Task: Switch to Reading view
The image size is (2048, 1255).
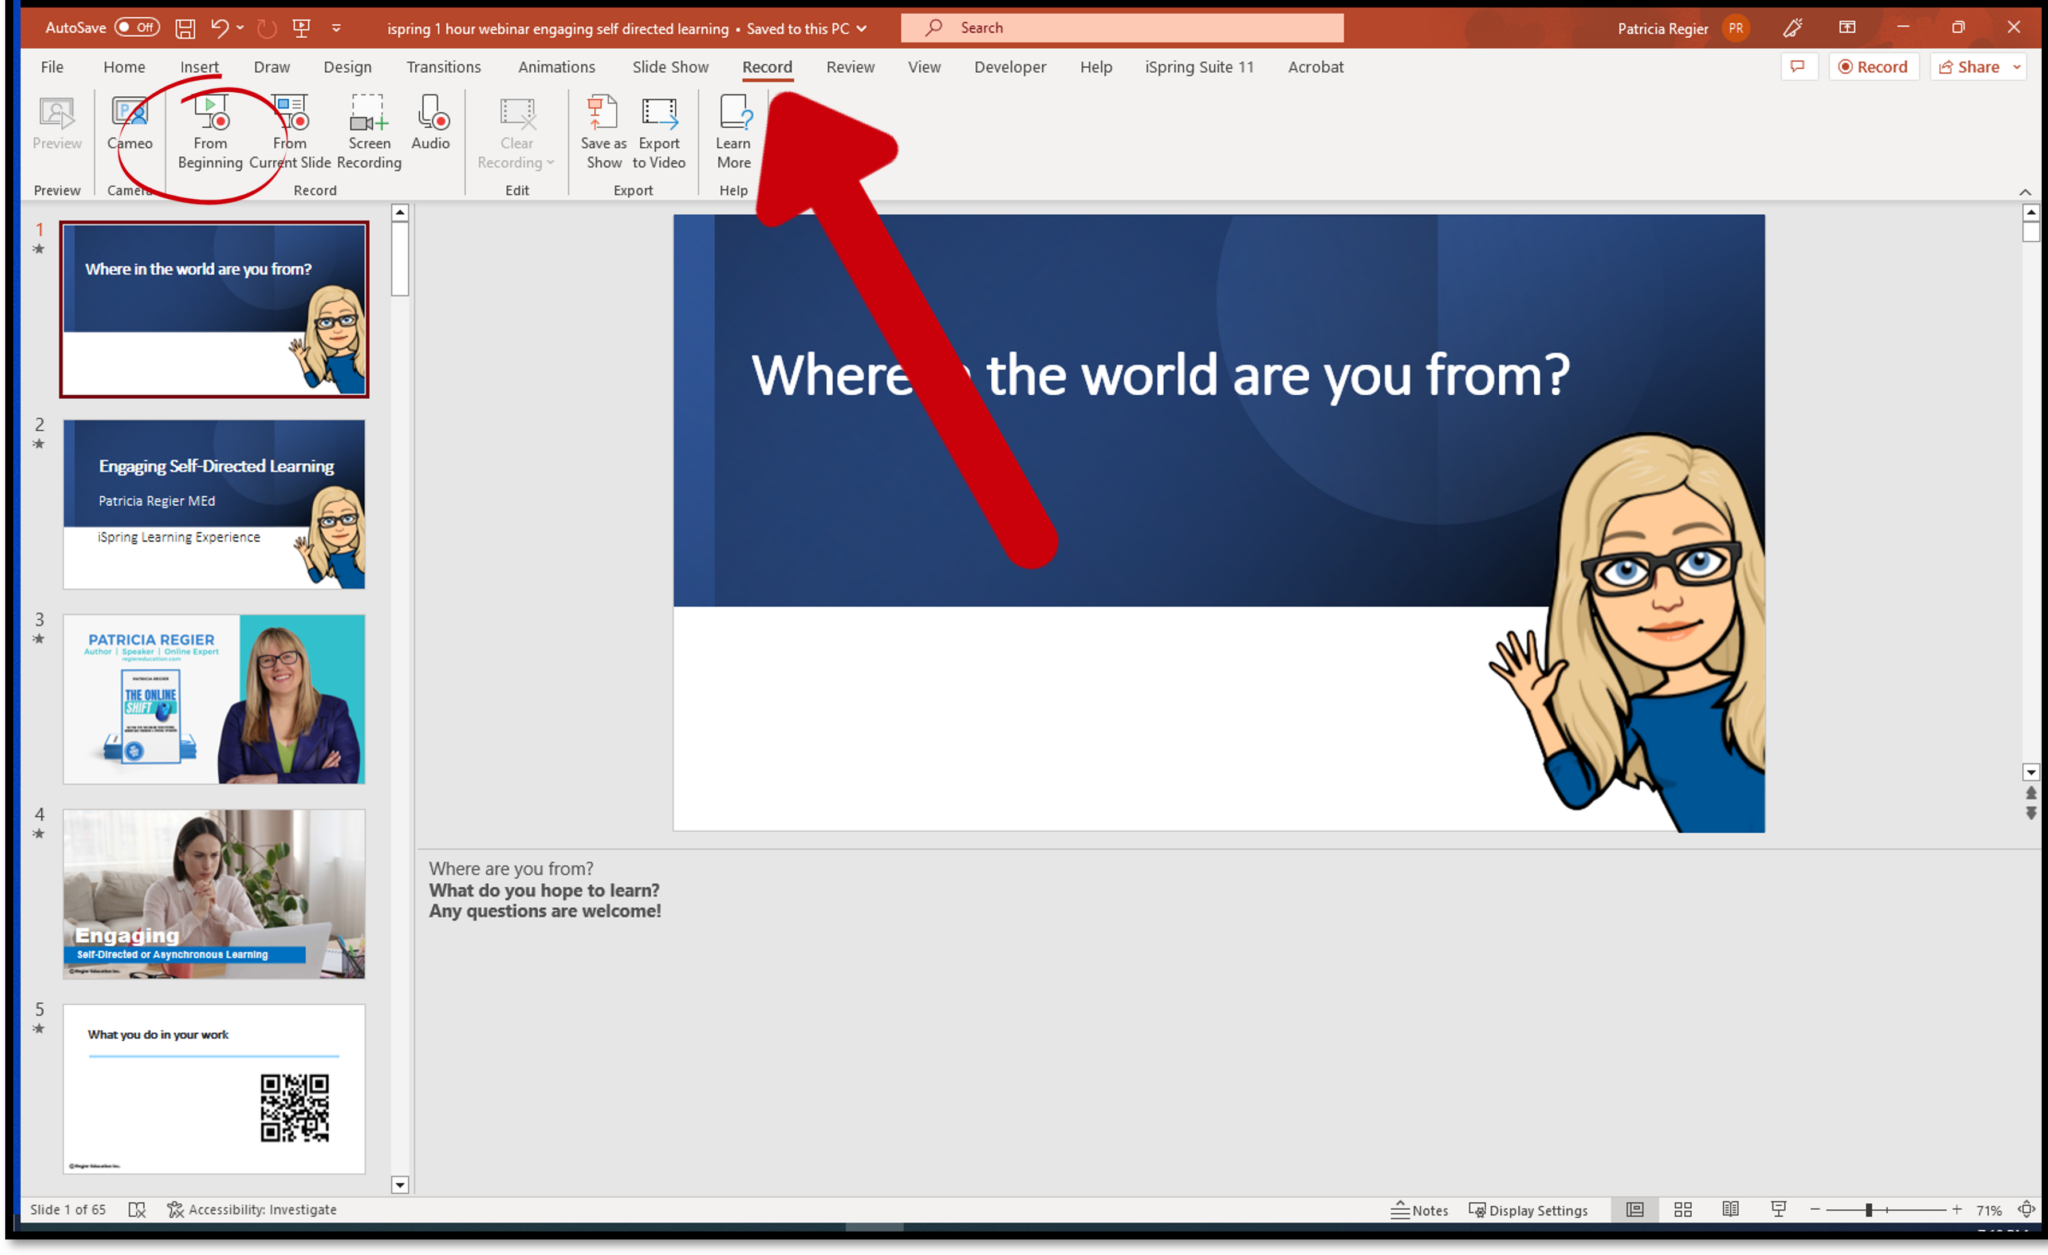Action: pyautogui.click(x=1730, y=1209)
